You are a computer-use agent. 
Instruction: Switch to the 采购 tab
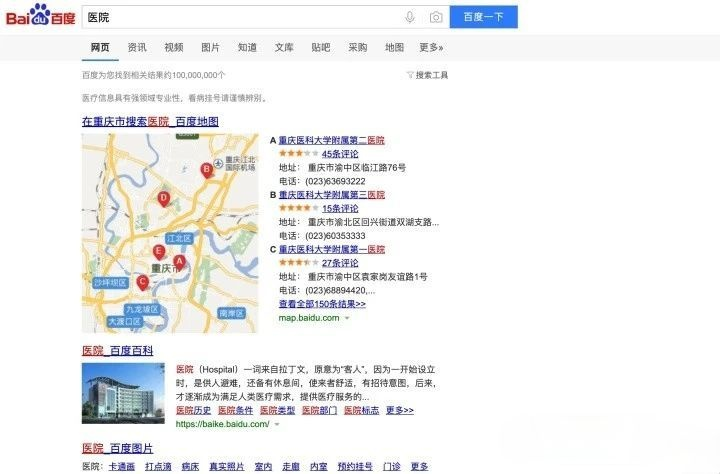[357, 47]
